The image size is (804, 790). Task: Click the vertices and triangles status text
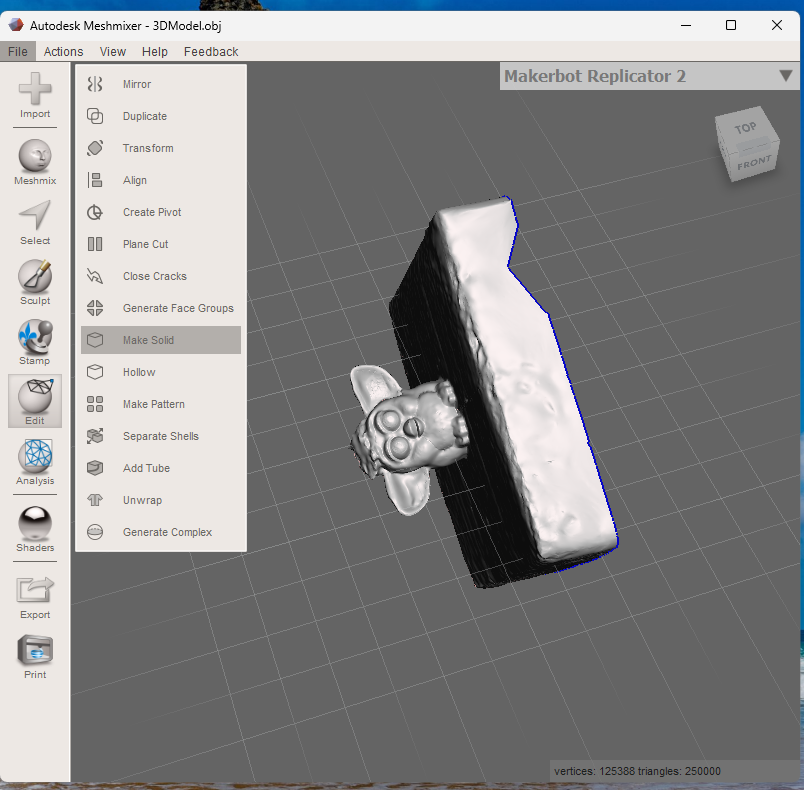[x=637, y=771]
